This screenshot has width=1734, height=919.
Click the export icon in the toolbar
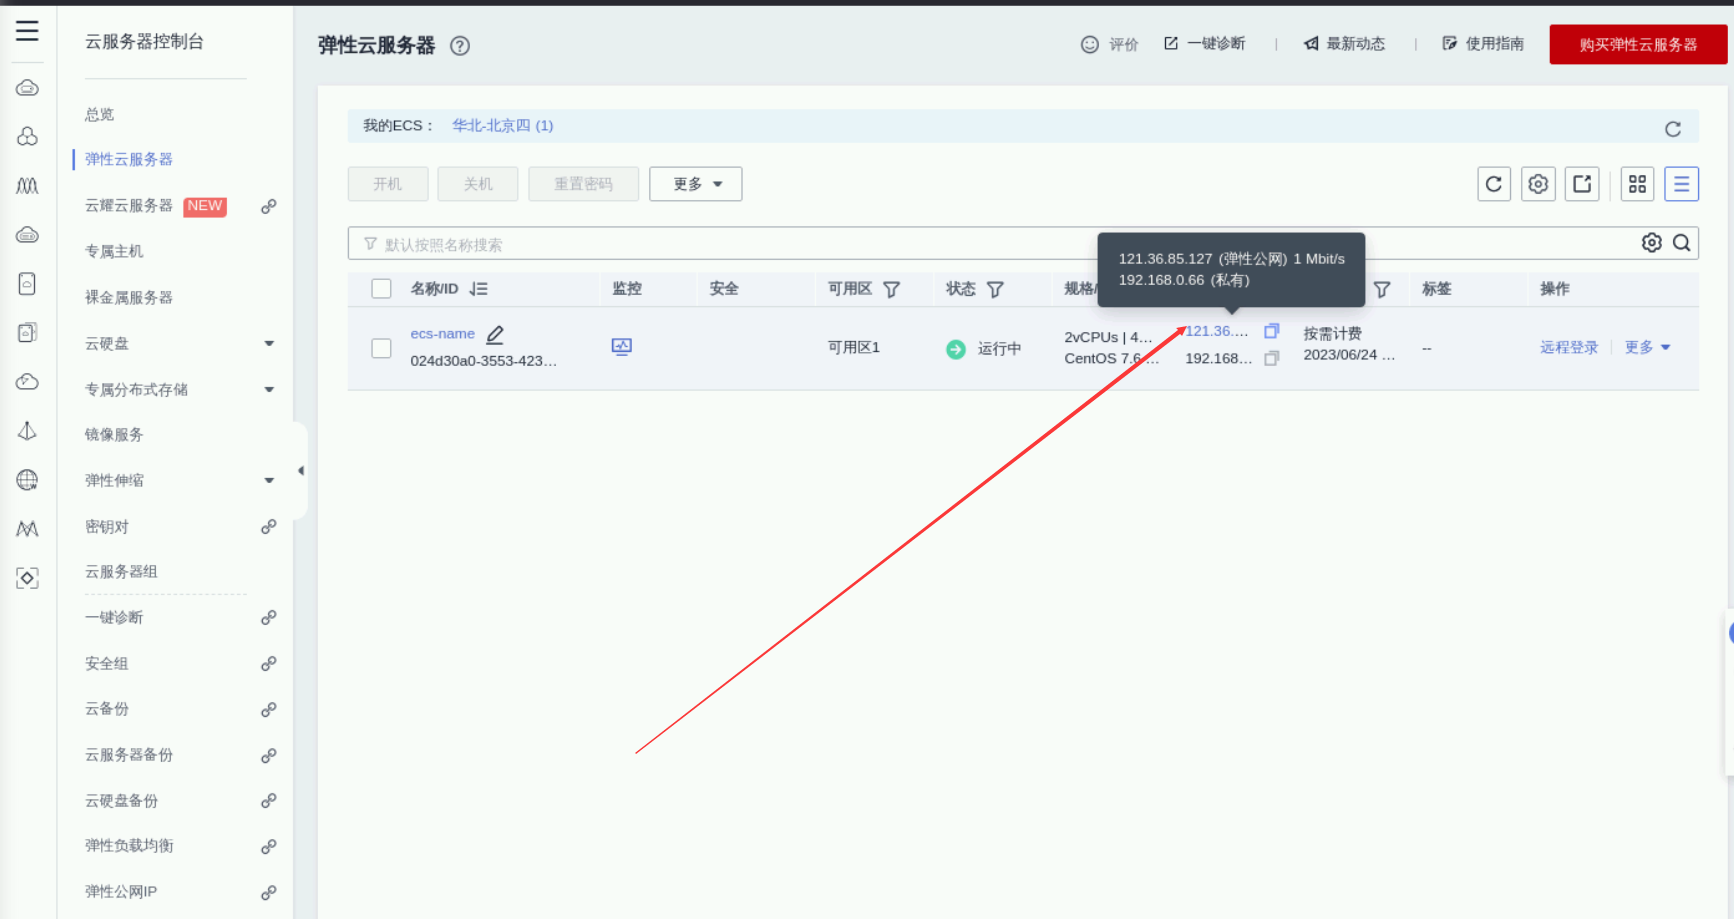point(1582,184)
